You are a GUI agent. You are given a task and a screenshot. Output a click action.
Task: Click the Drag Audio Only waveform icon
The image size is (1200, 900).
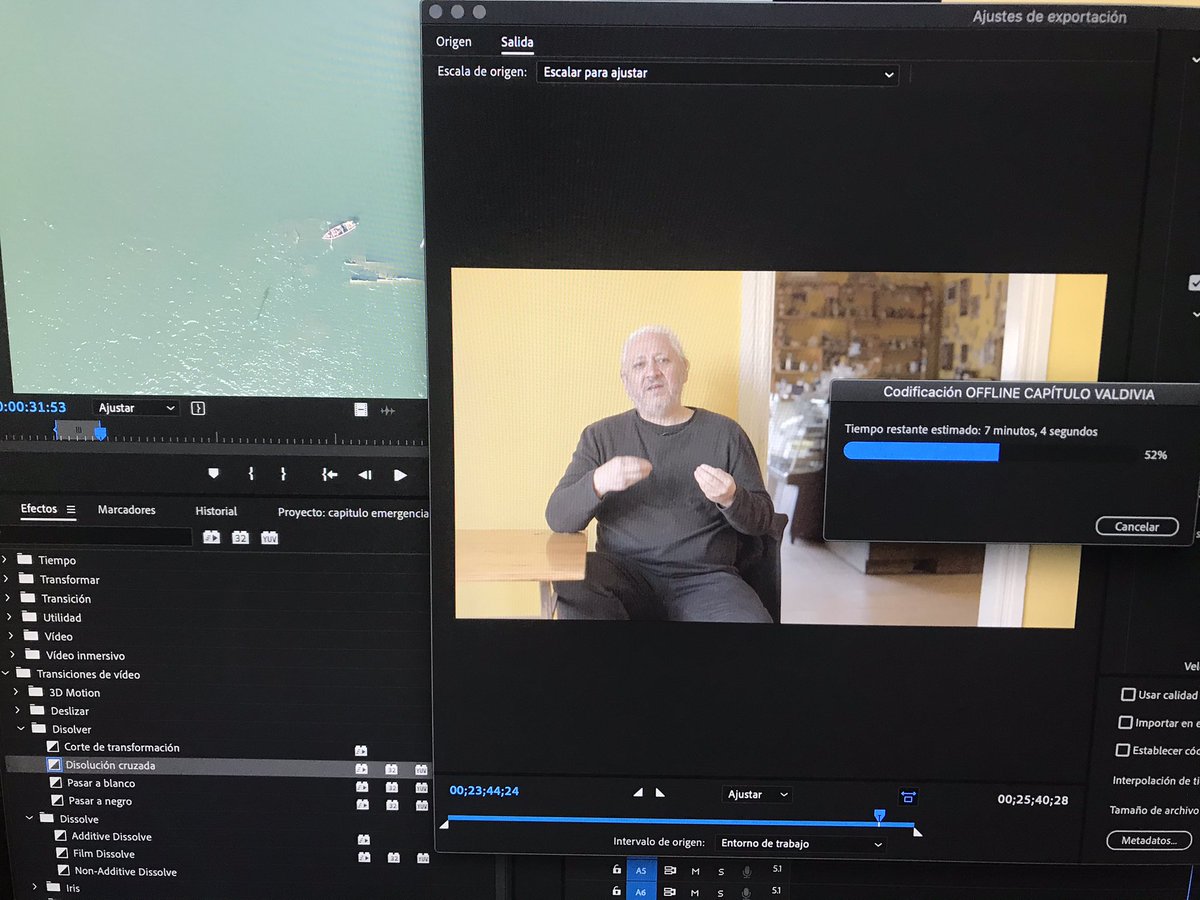[x=387, y=410]
